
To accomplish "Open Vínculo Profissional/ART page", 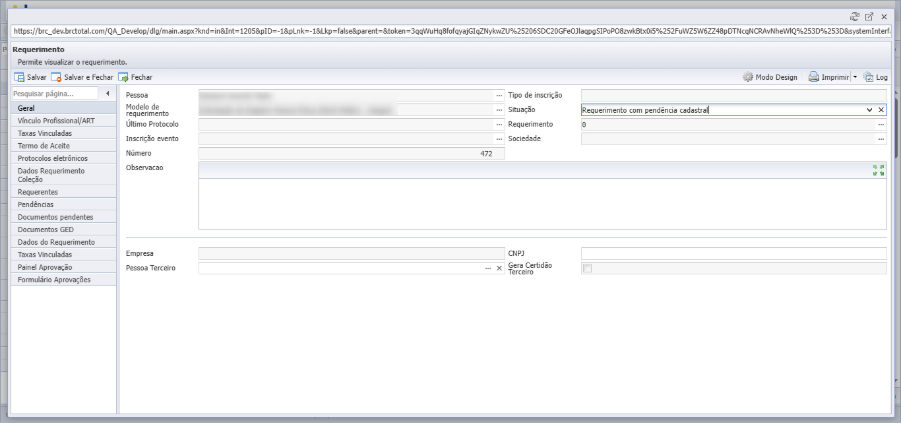I will [63, 121].
